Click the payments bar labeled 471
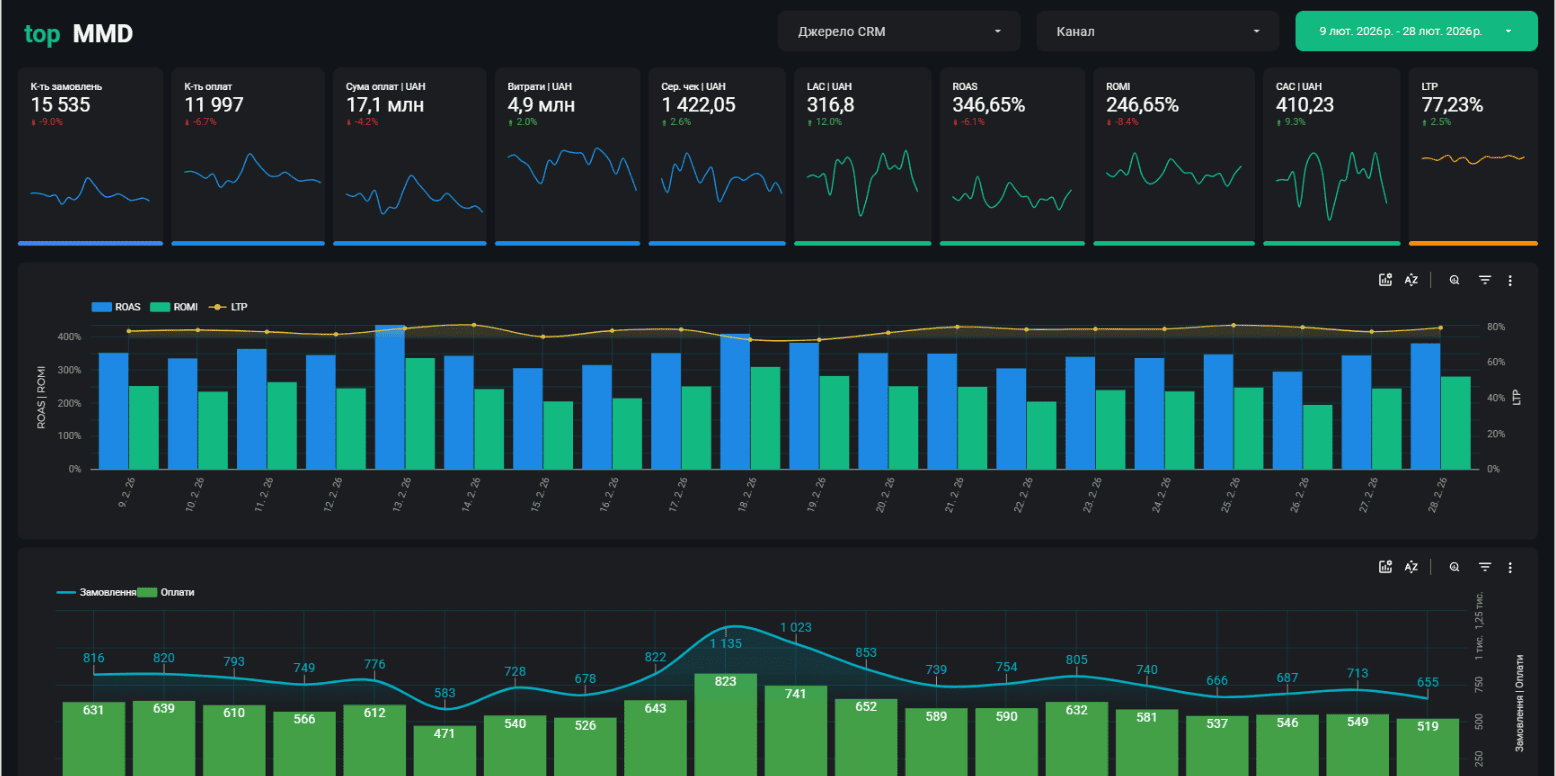Viewport: 1556px width, 776px height. 445,750
